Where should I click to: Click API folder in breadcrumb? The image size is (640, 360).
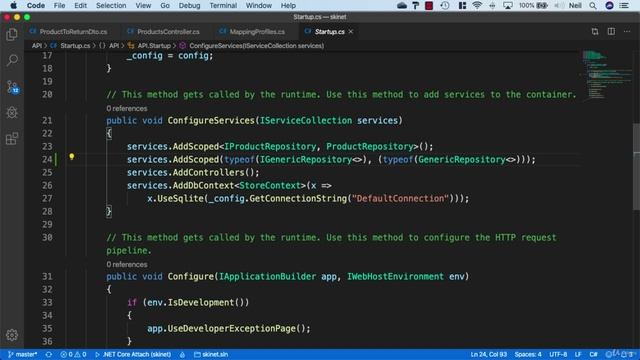point(37,46)
